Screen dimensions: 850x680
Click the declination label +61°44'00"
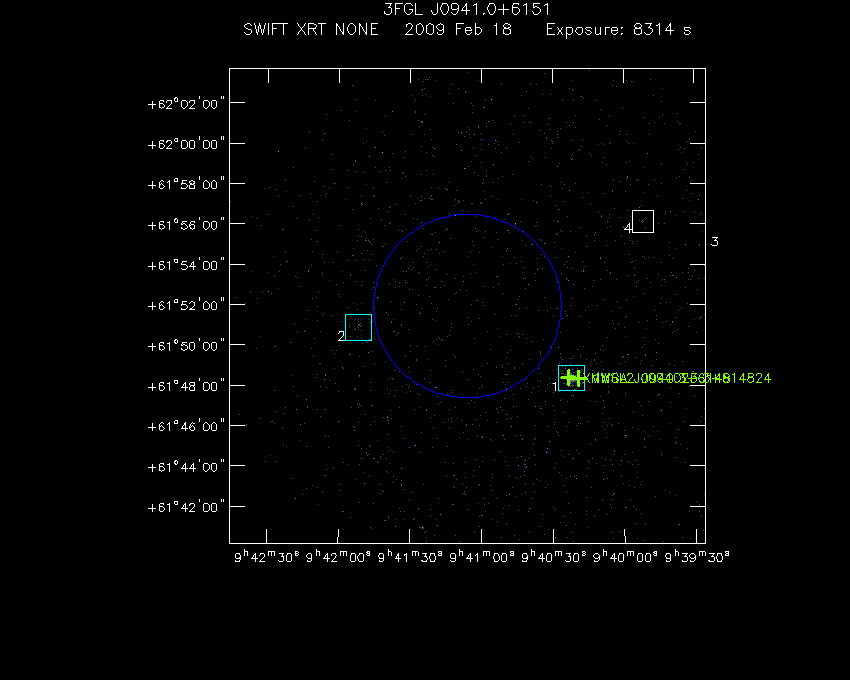186,467
